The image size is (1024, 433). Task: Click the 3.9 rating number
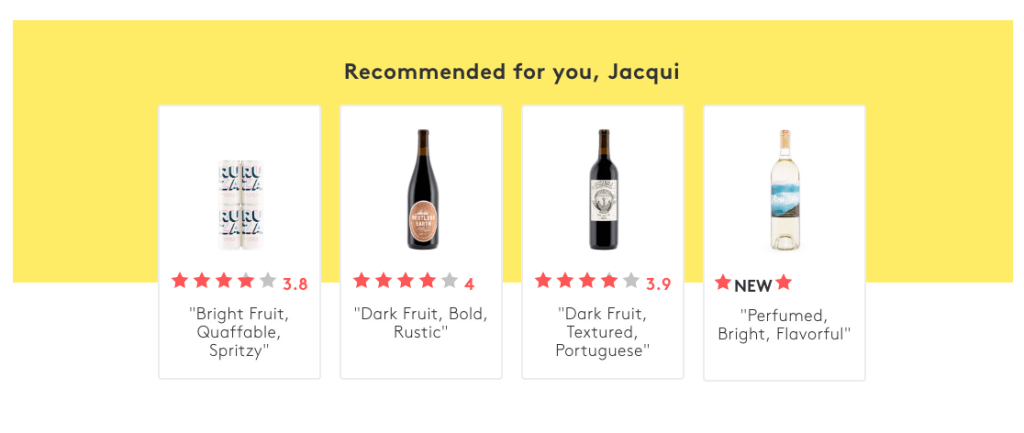(658, 284)
